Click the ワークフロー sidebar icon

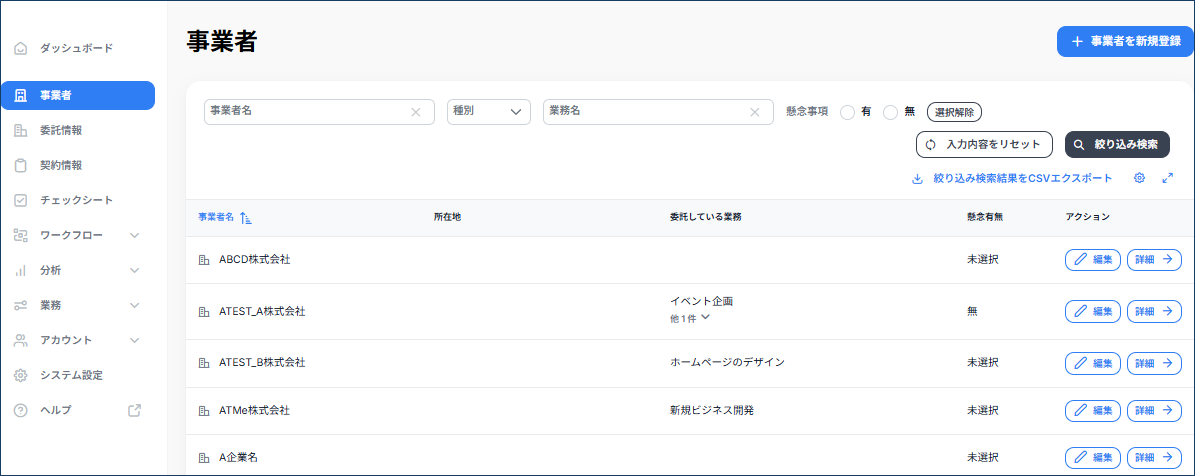[x=21, y=235]
